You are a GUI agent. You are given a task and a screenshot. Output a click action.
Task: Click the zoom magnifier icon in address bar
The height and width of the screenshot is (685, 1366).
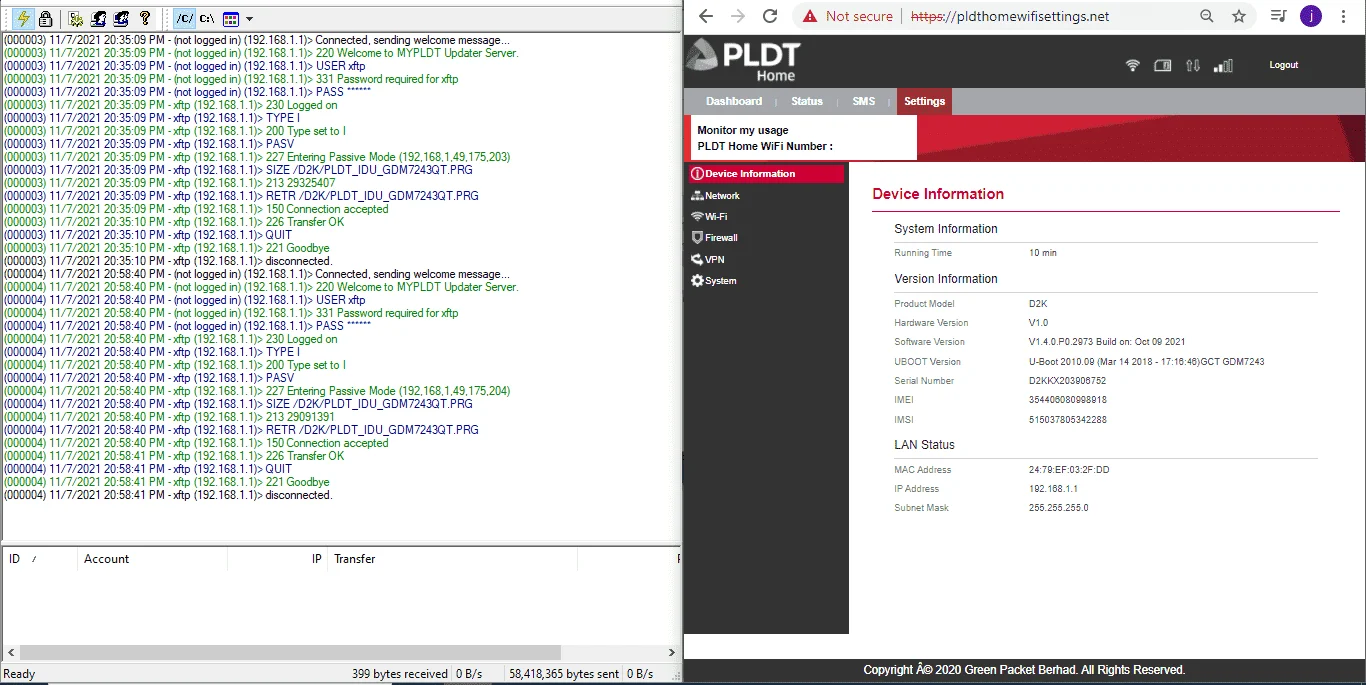(x=1207, y=16)
